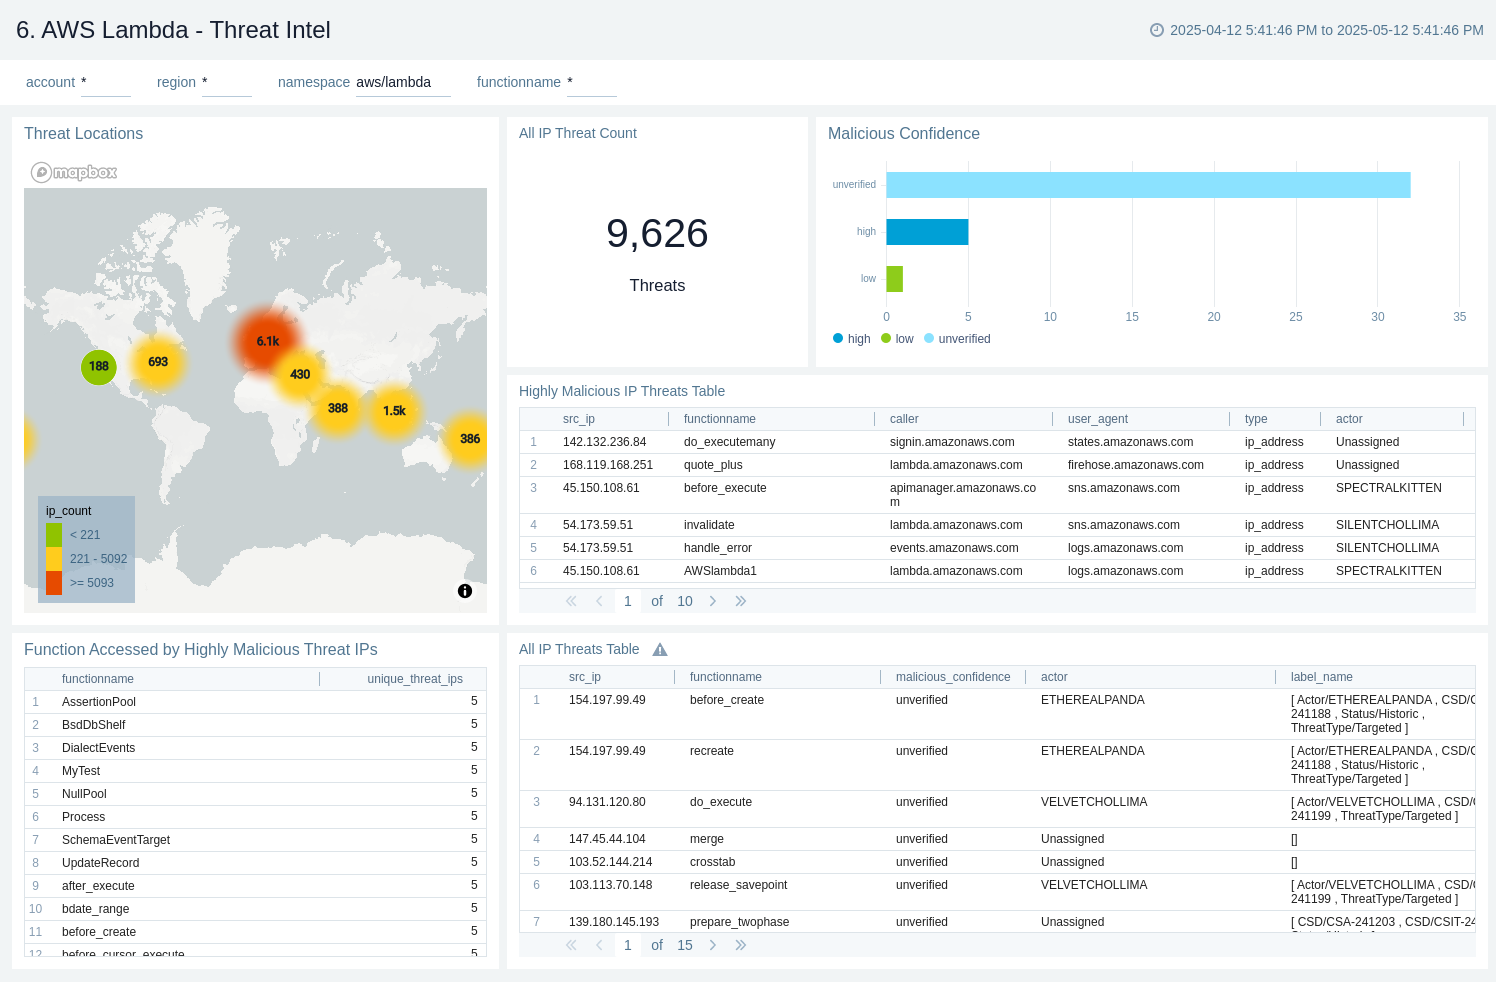Toggle the 'unverified' legend series

pyautogui.click(x=957, y=339)
